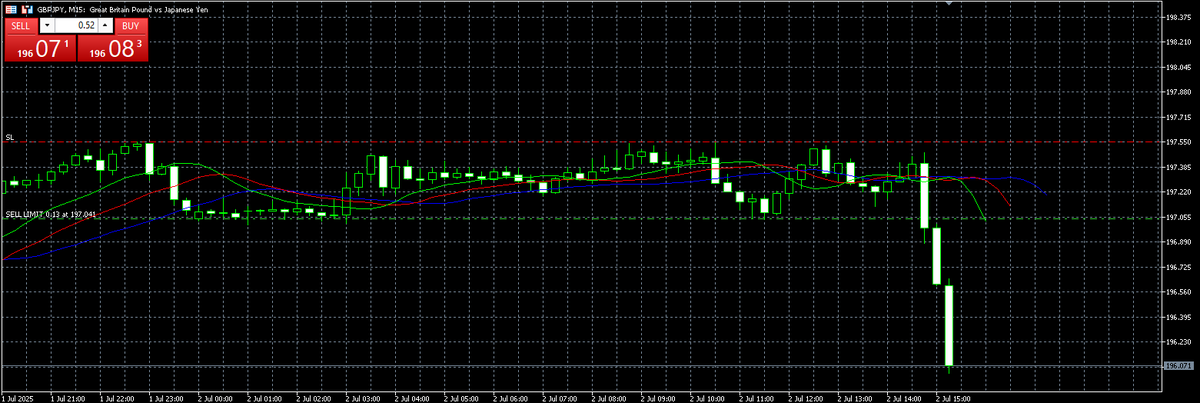Click the 2 Jul 03:00 time label
1200x403 pixels.
(x=363, y=397)
